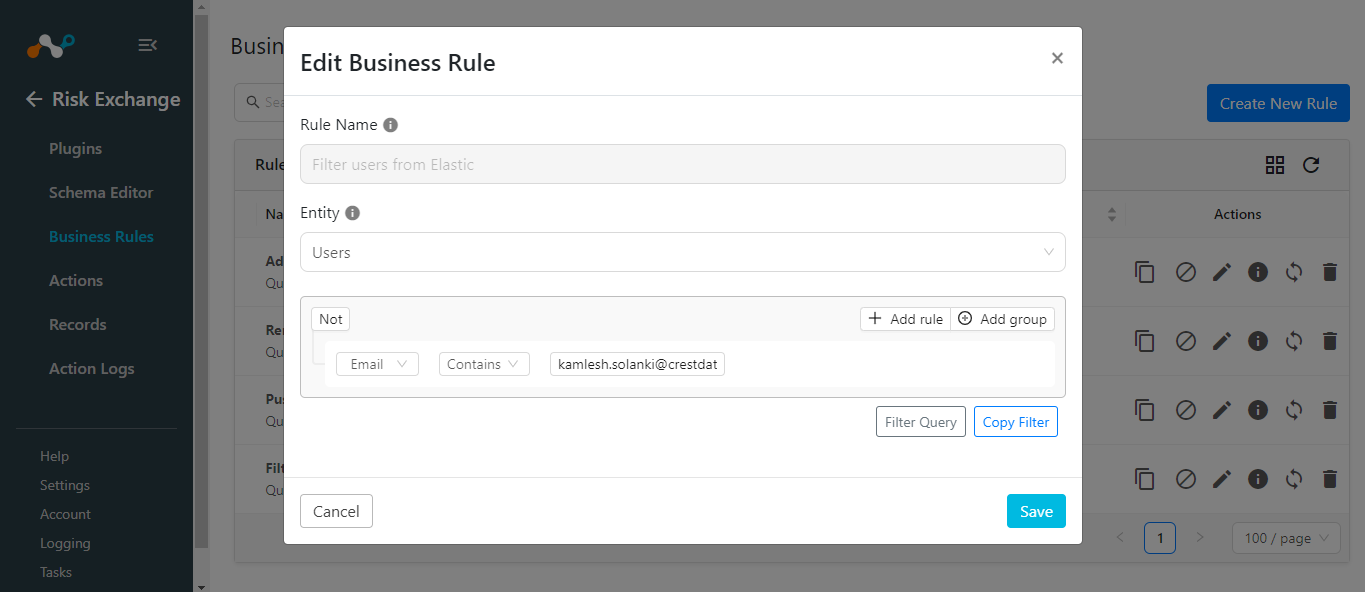Sync the rule in the row starting "Filt"
Screen dimensions: 1365x592
(1294, 479)
